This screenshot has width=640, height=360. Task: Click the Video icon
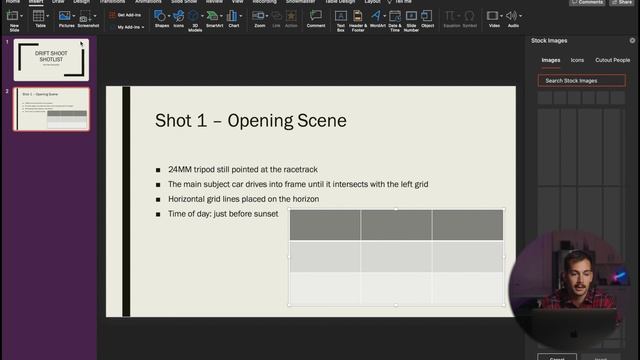pos(492,16)
